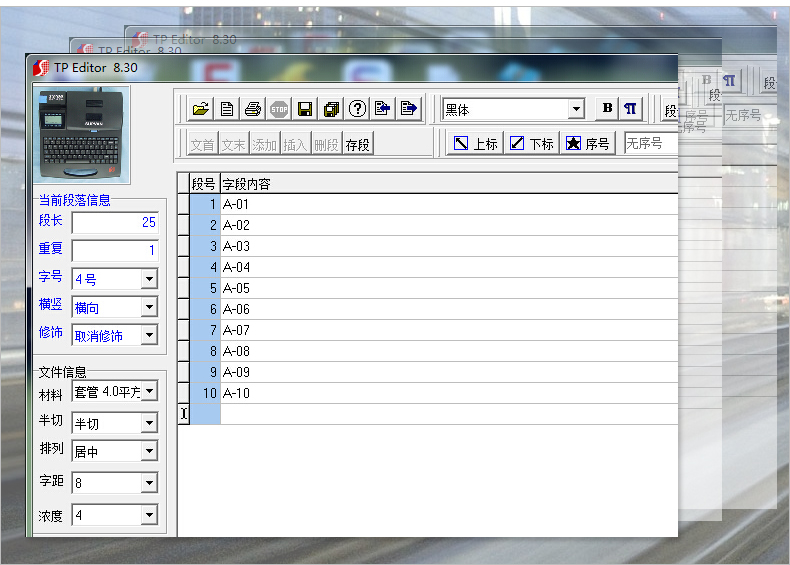Click the import icon with left arrow

tap(382, 109)
